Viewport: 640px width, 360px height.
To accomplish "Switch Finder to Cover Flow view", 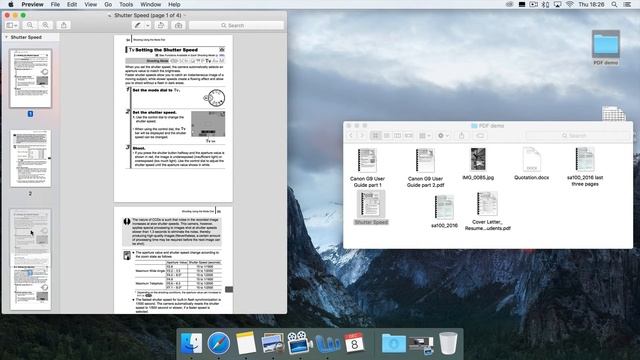I will (409, 136).
